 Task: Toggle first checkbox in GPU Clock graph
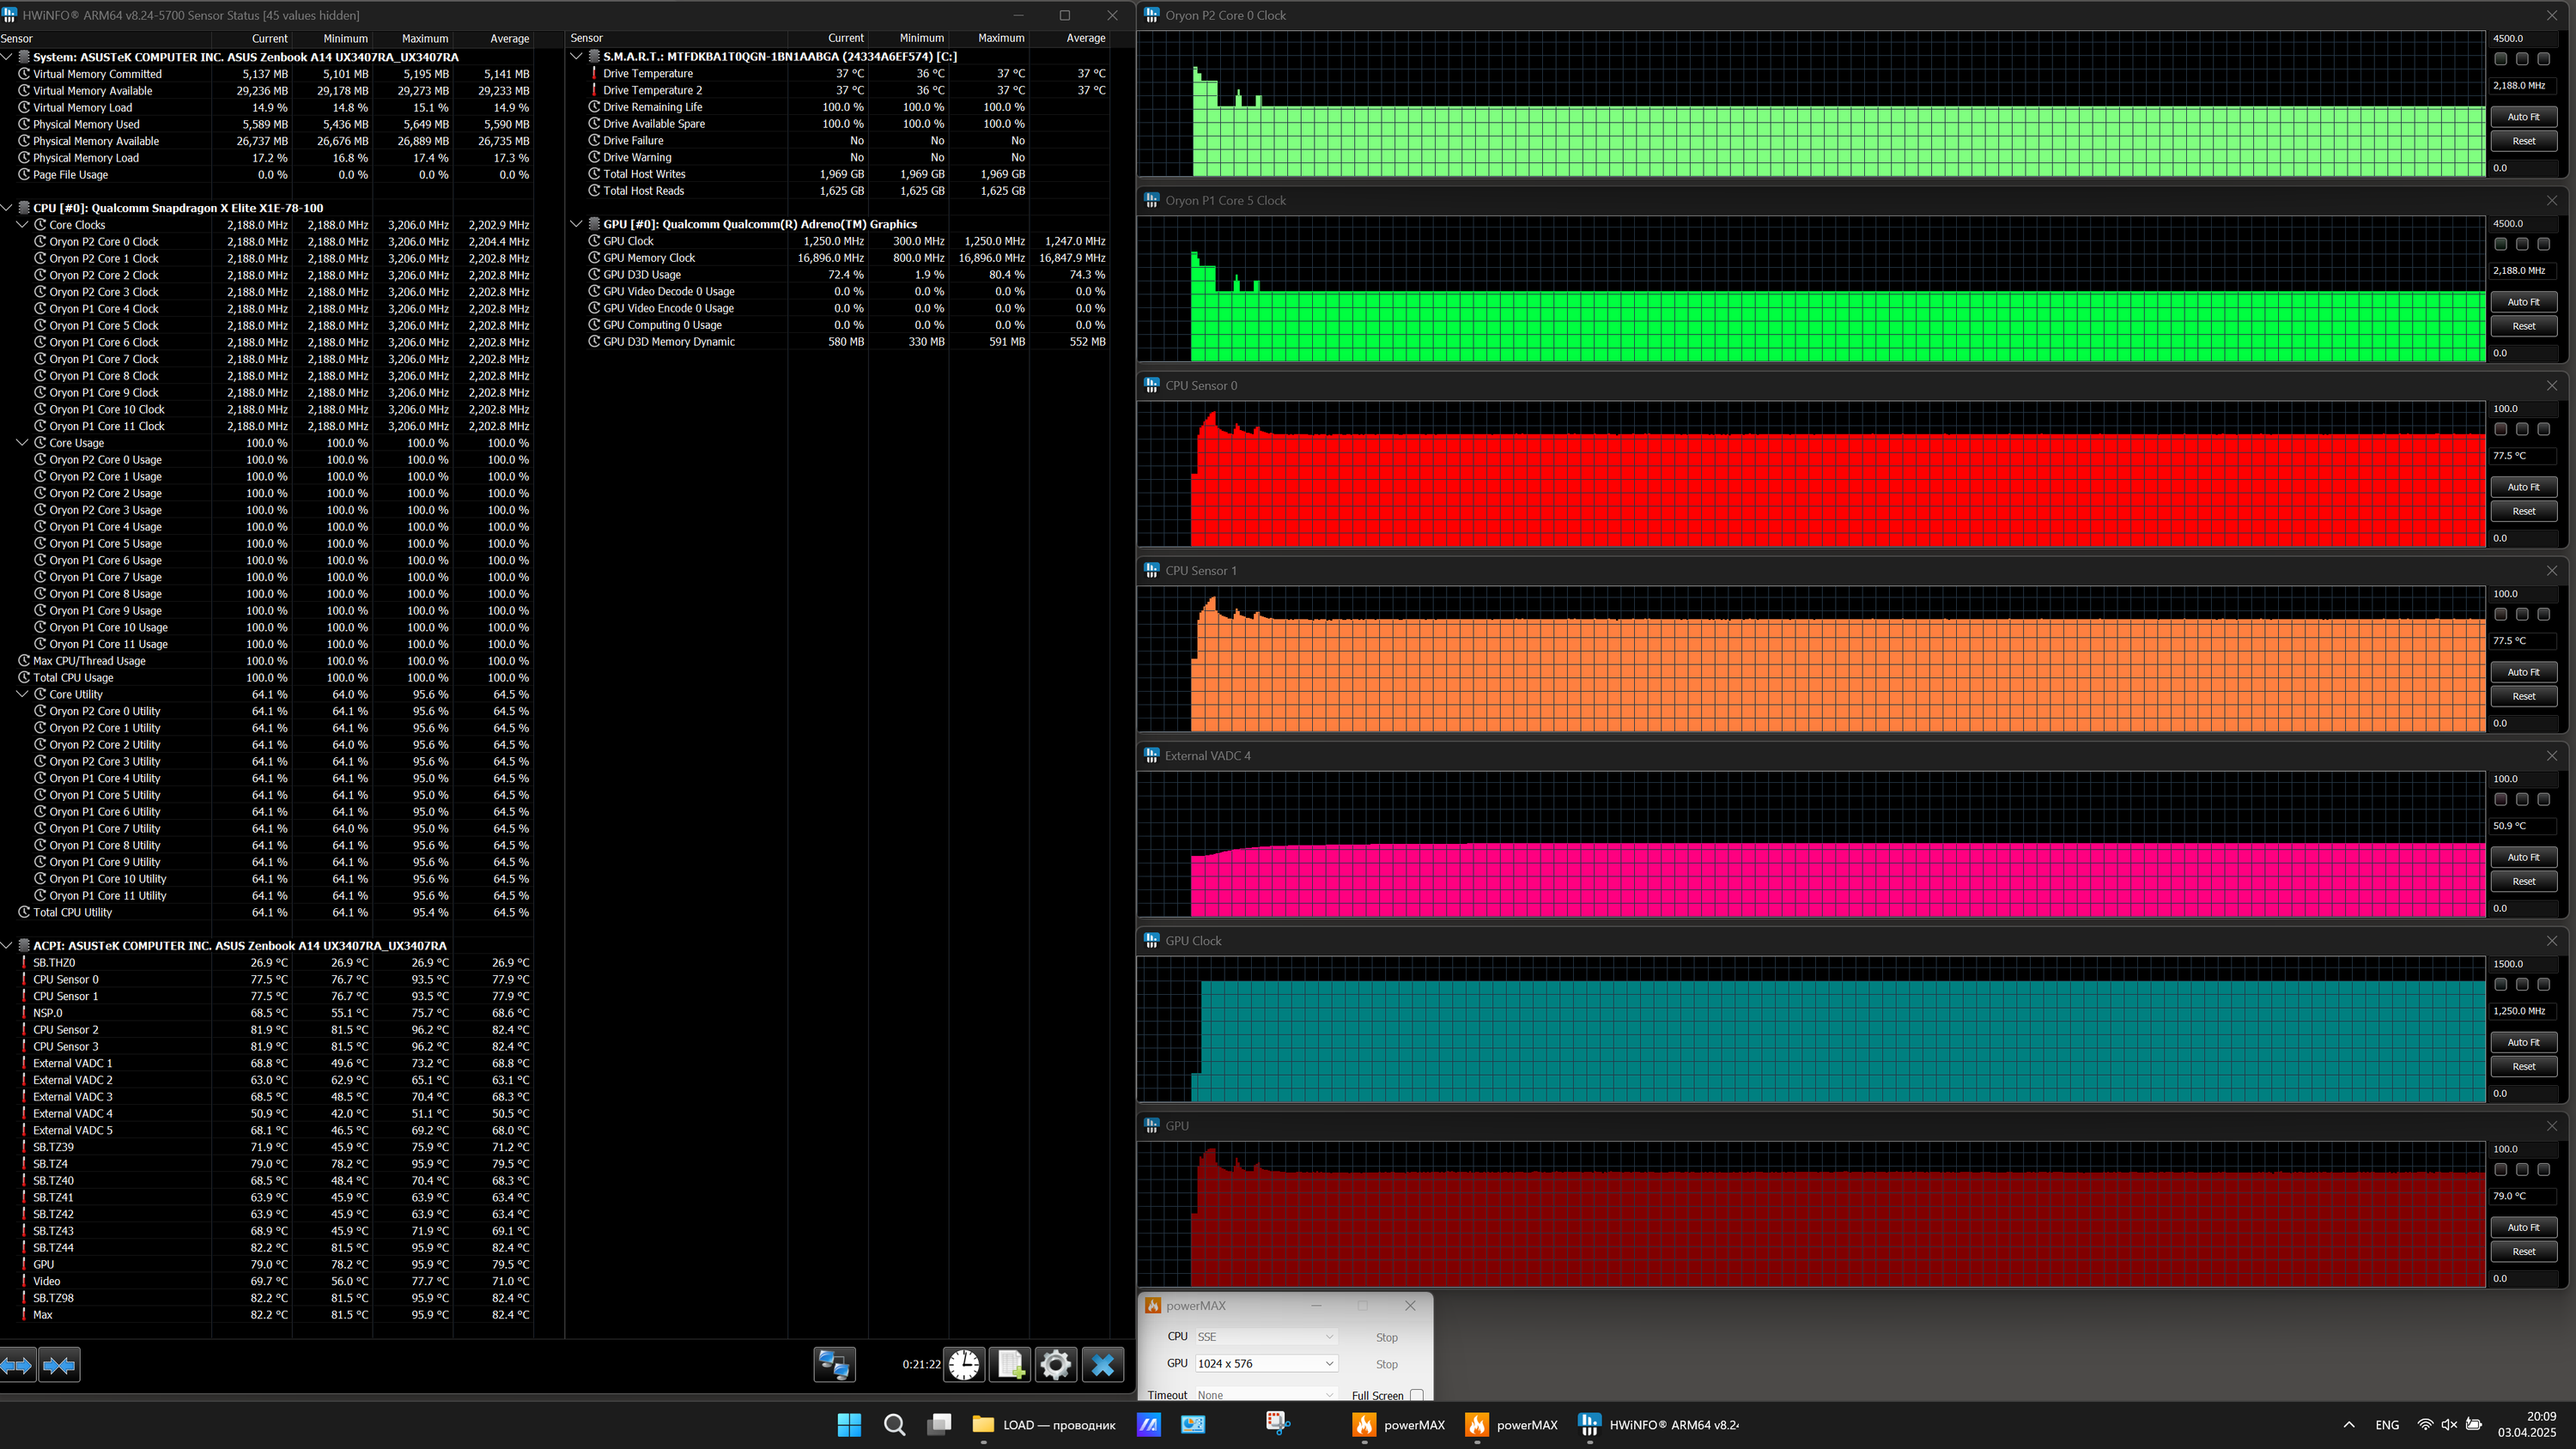coord(2501,985)
